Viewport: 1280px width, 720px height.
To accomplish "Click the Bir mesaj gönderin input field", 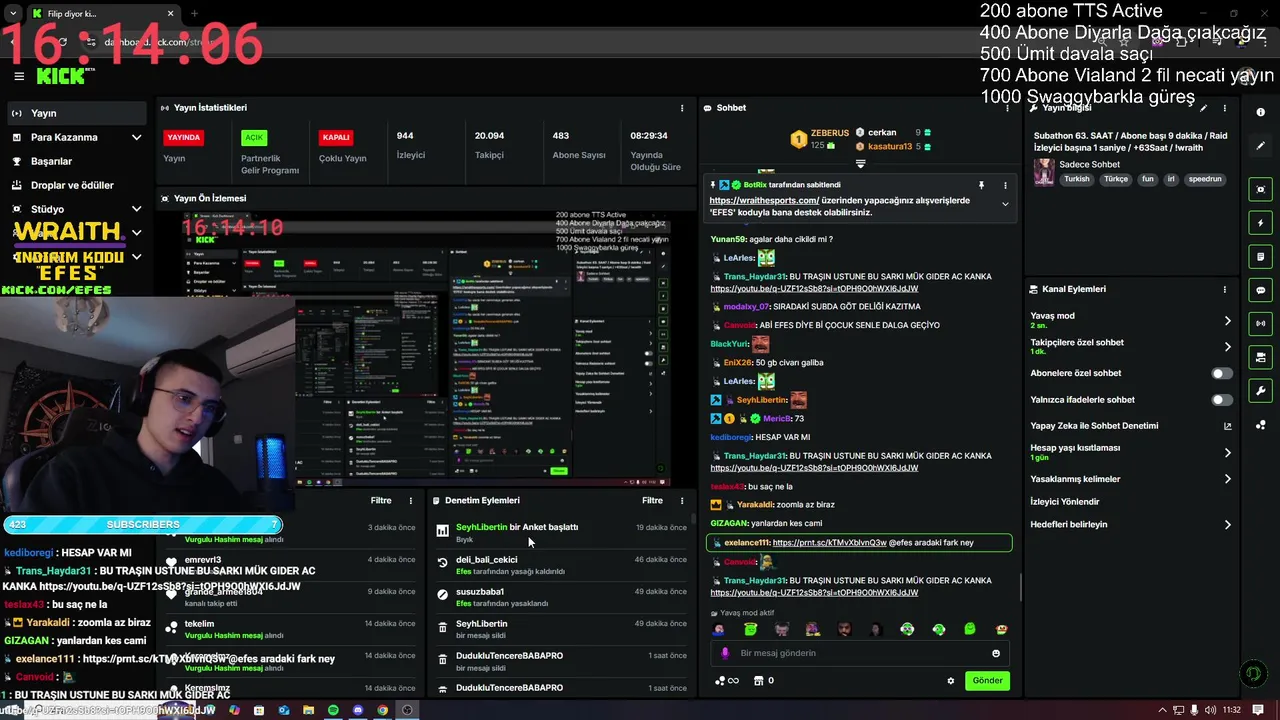I will point(858,653).
